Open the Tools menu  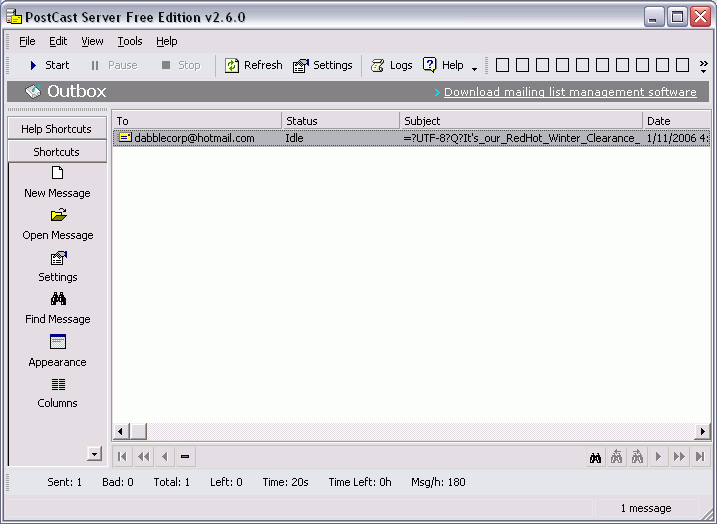[x=130, y=41]
